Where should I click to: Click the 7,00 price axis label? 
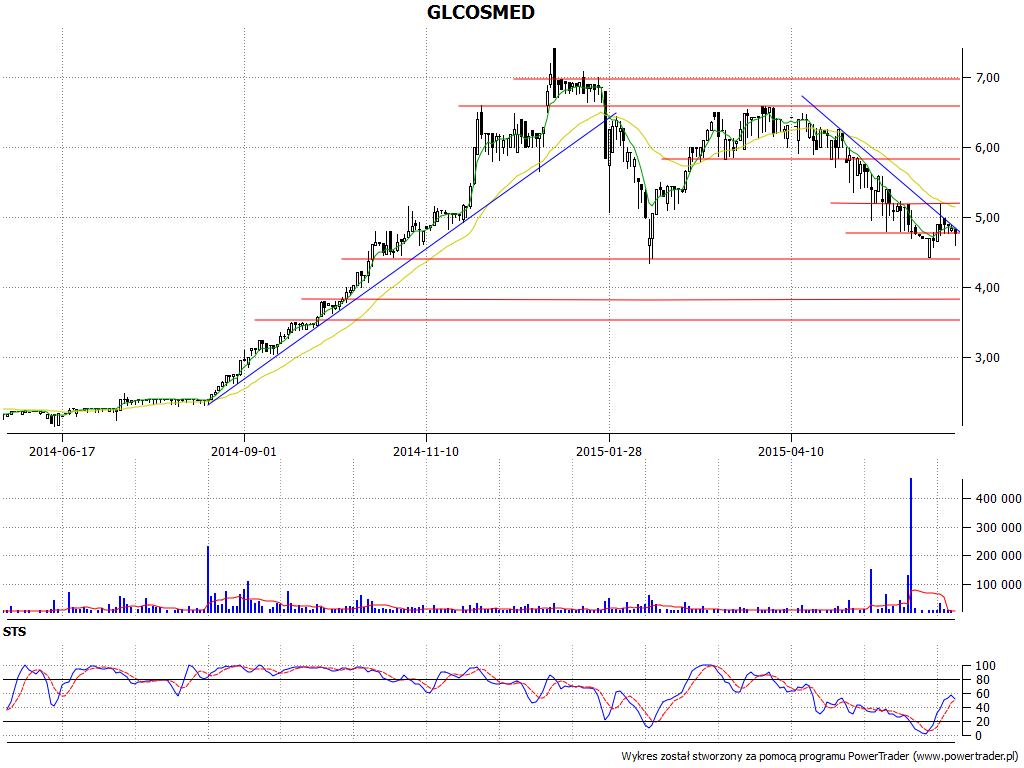click(988, 78)
